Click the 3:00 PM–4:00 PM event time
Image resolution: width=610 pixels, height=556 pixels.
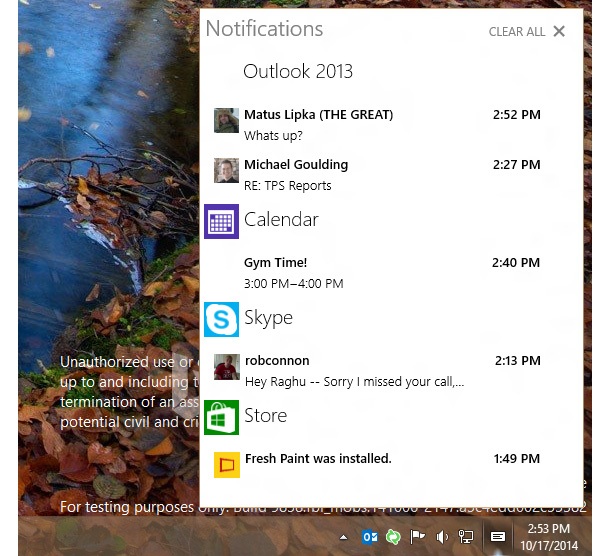(x=294, y=284)
